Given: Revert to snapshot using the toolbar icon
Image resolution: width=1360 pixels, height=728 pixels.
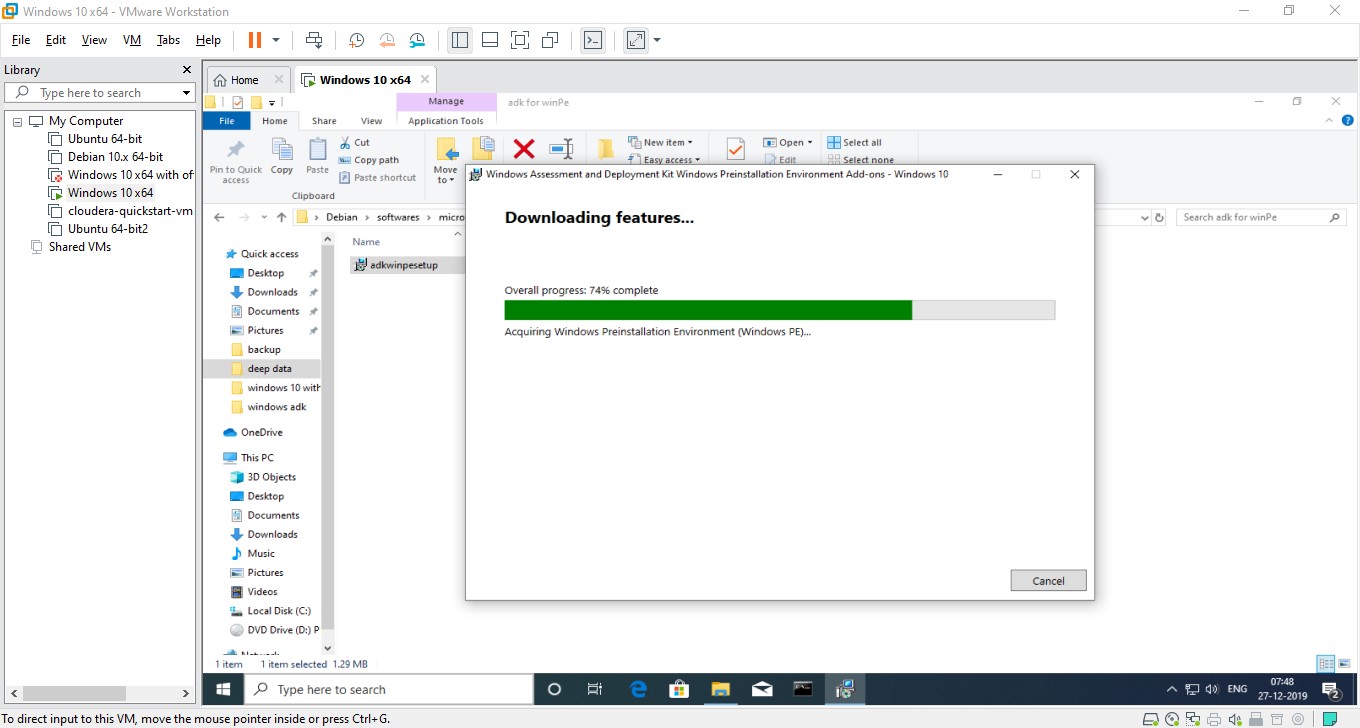Looking at the screenshot, I should (x=387, y=40).
